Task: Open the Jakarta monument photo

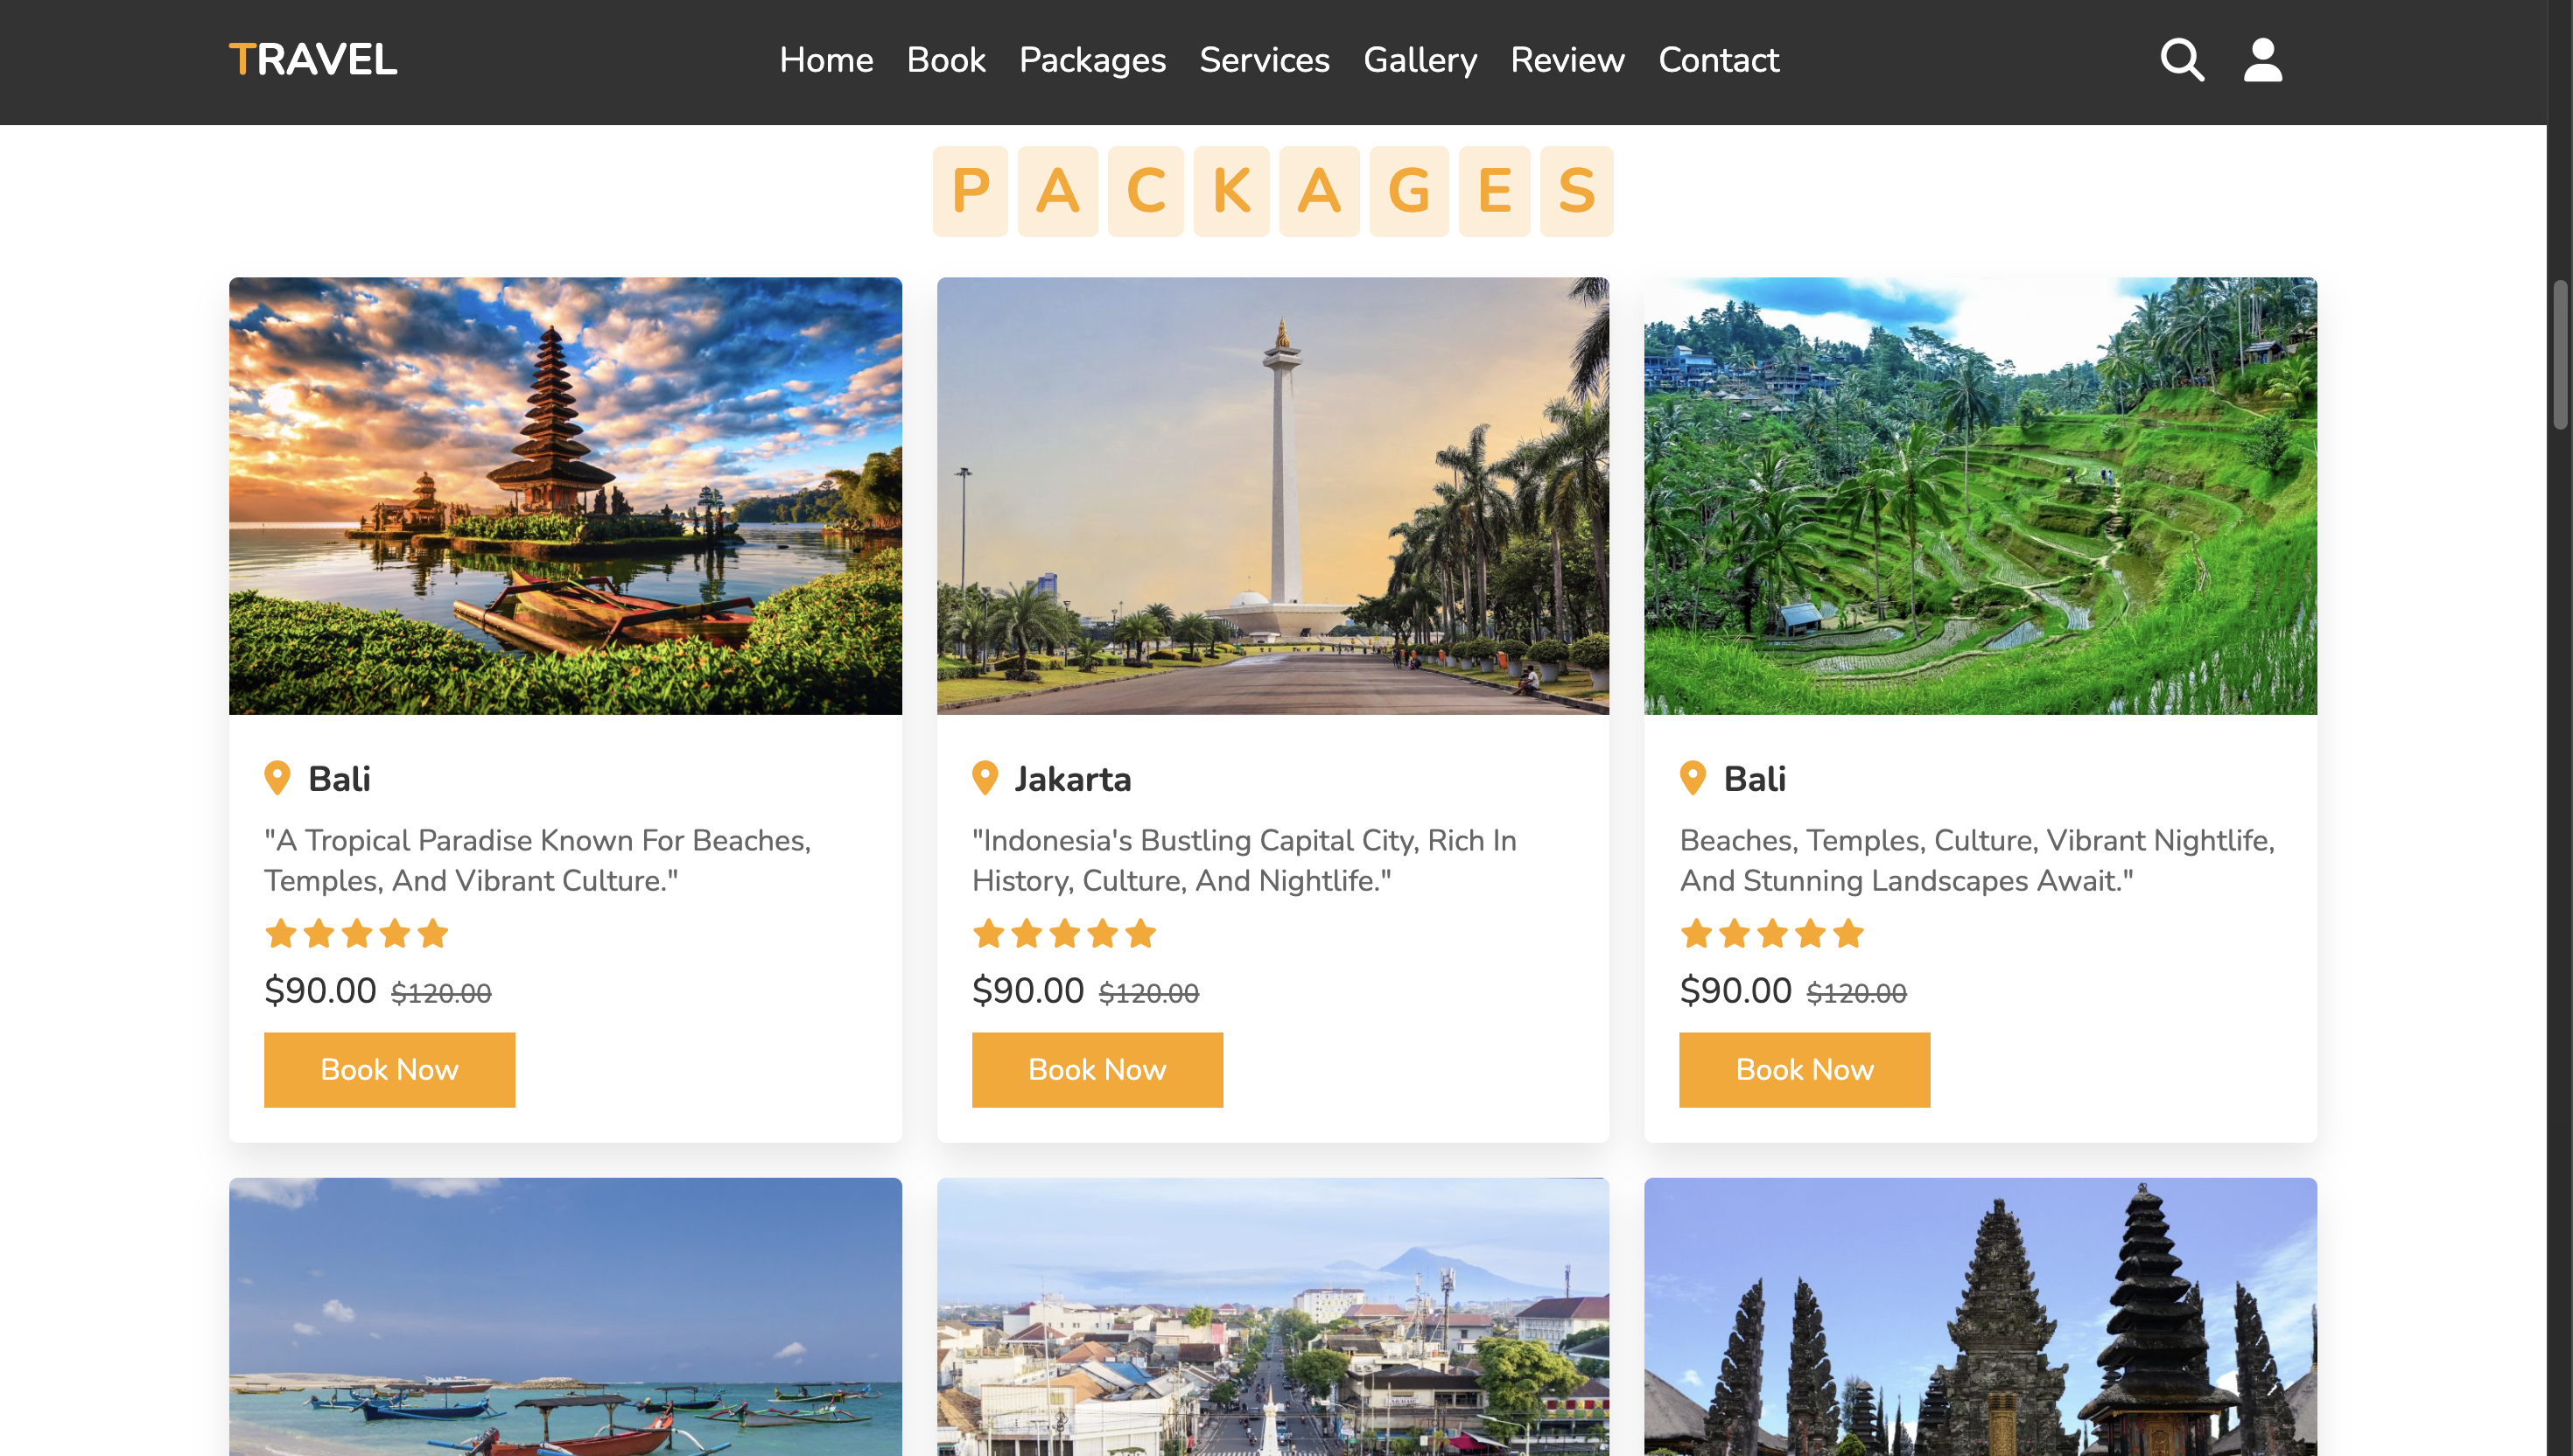Action: 1273,496
